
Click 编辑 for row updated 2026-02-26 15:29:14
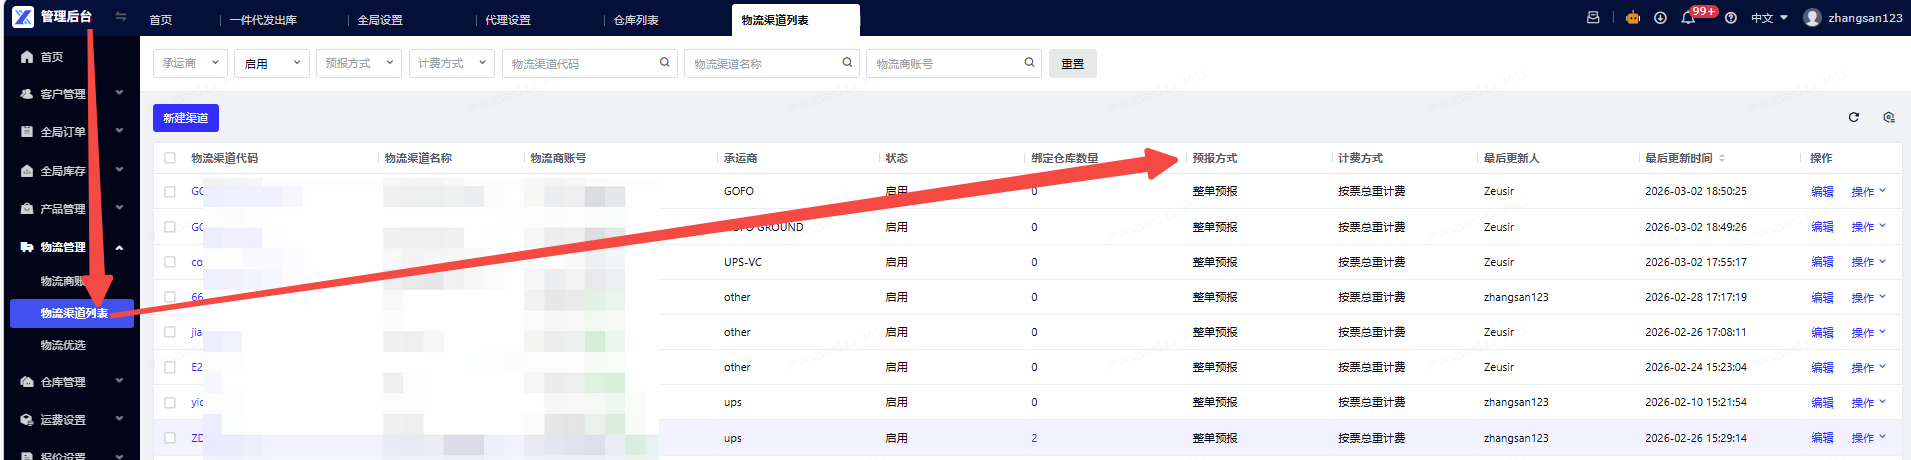[x=1822, y=438]
